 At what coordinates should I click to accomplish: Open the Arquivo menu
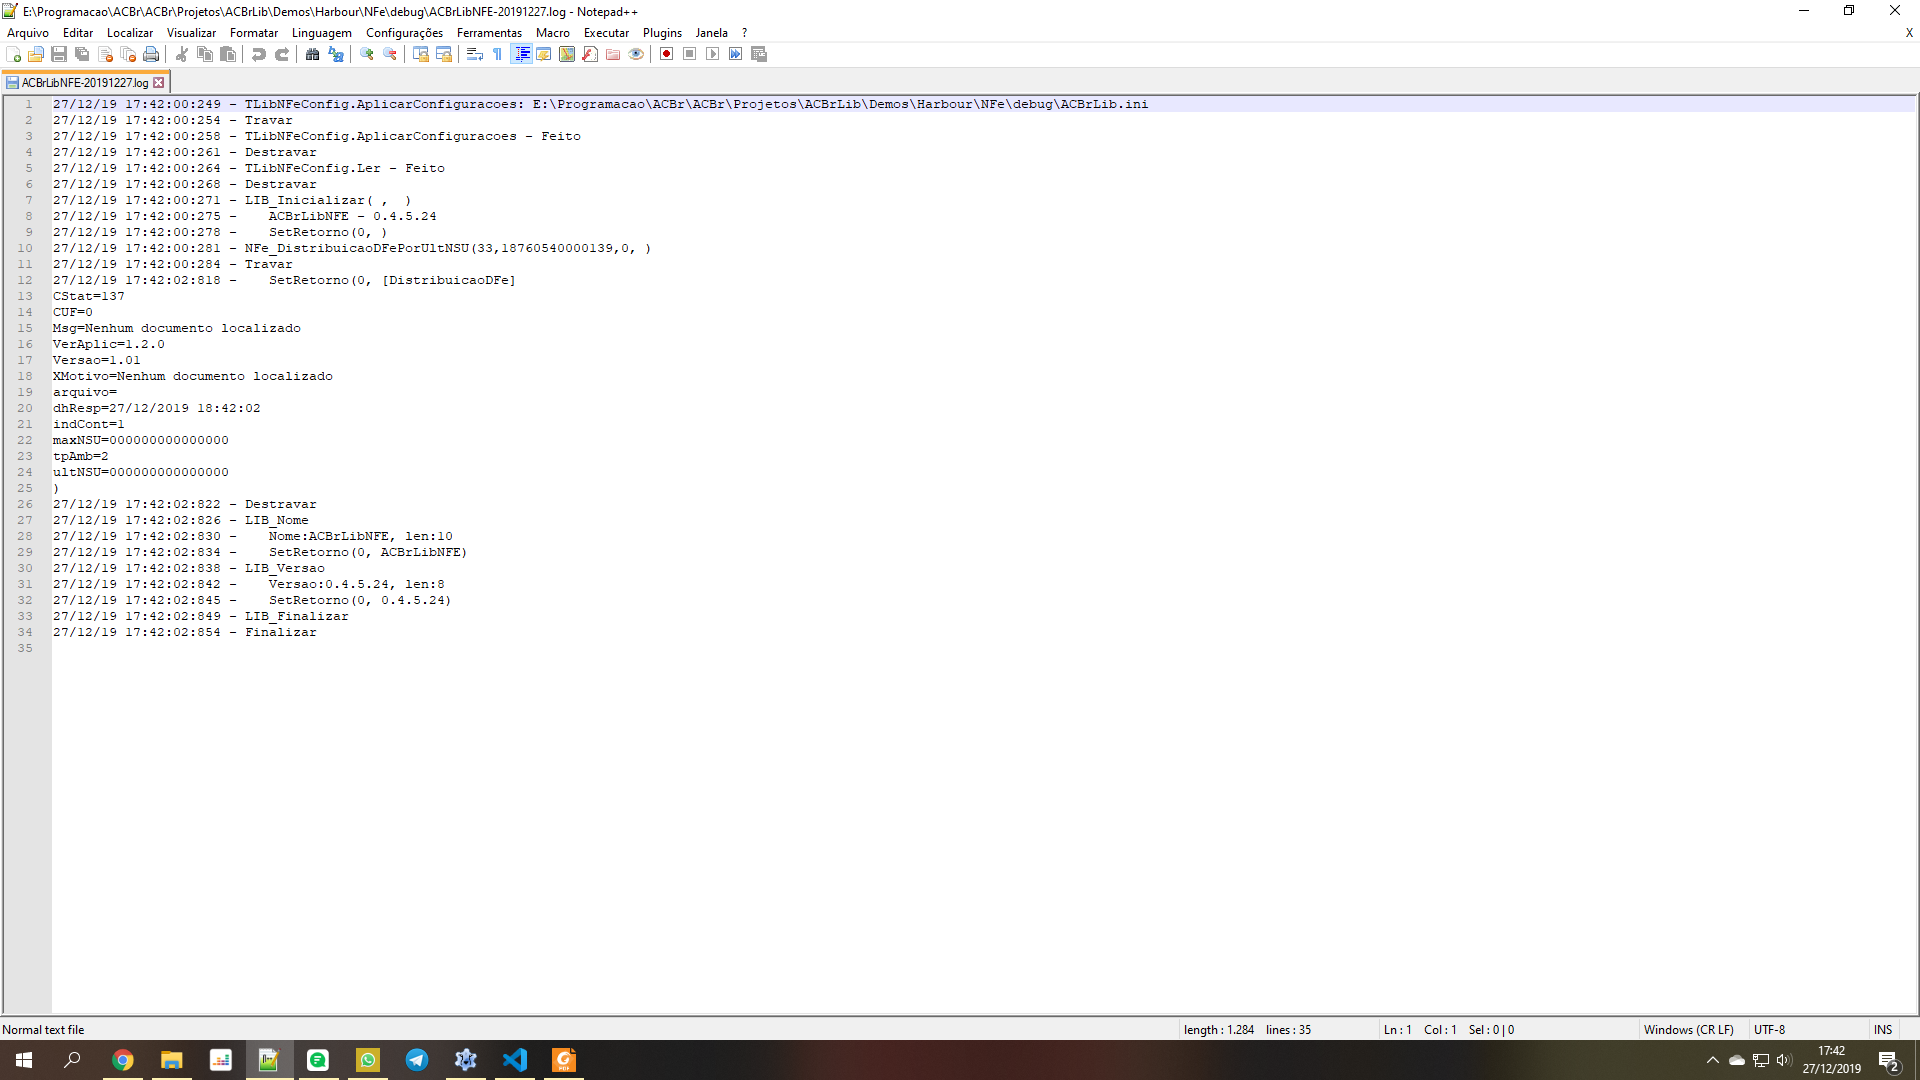pyautogui.click(x=28, y=33)
